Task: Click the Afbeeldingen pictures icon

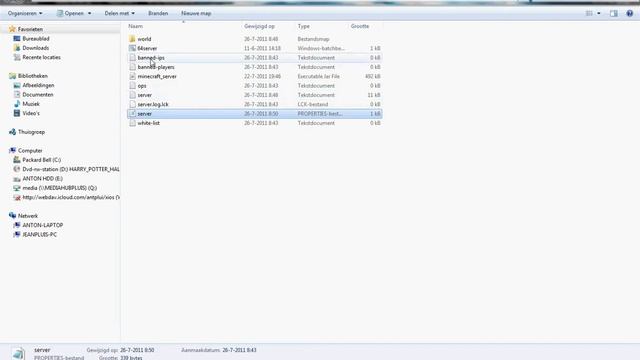Action: [x=17, y=85]
